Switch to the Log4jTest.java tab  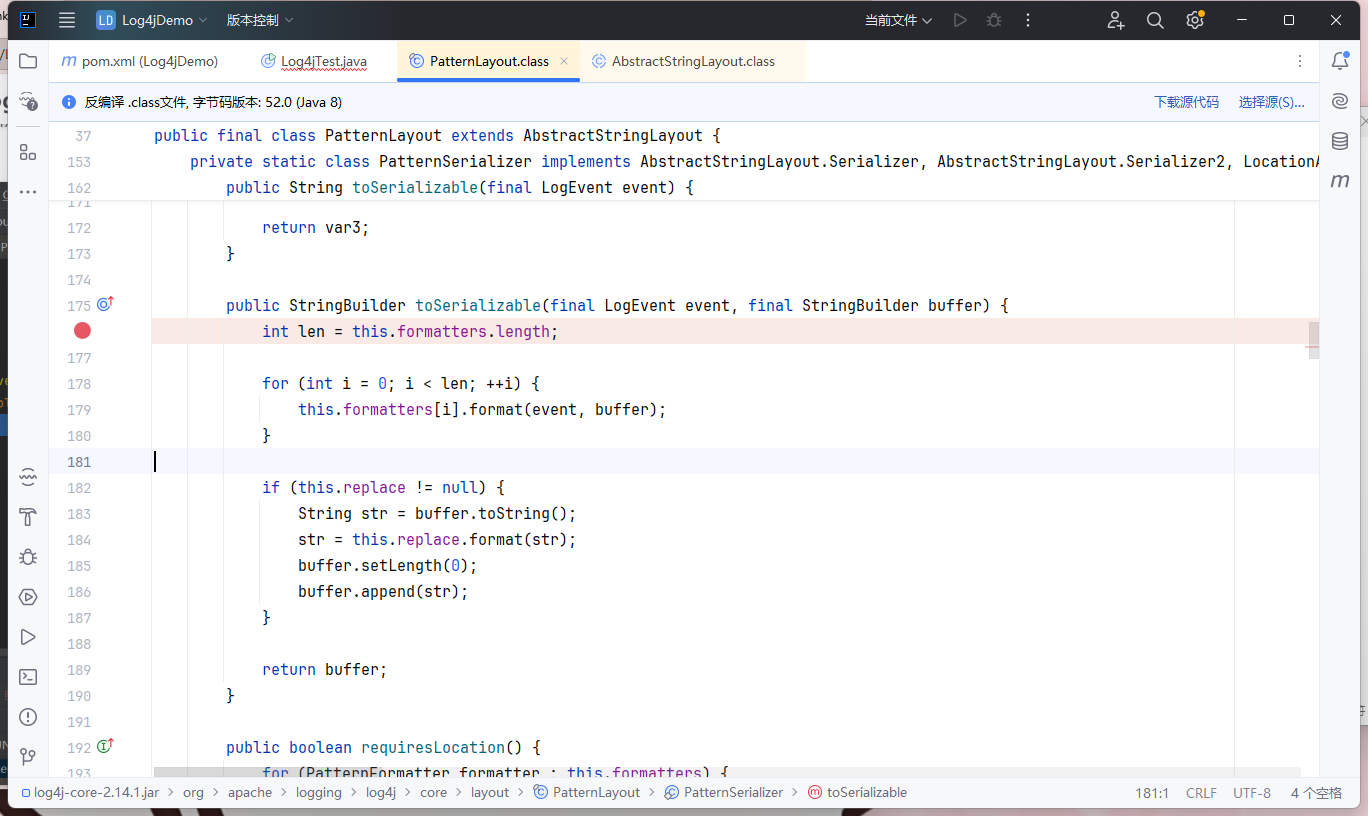[x=323, y=61]
